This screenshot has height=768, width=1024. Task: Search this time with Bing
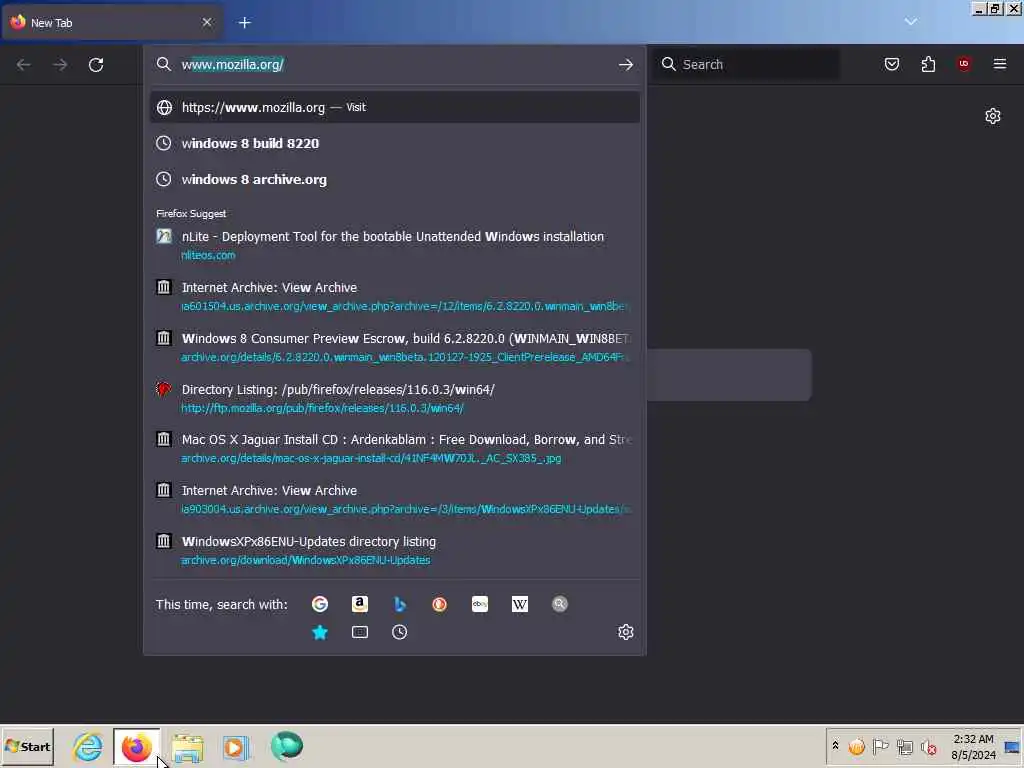[400, 604]
